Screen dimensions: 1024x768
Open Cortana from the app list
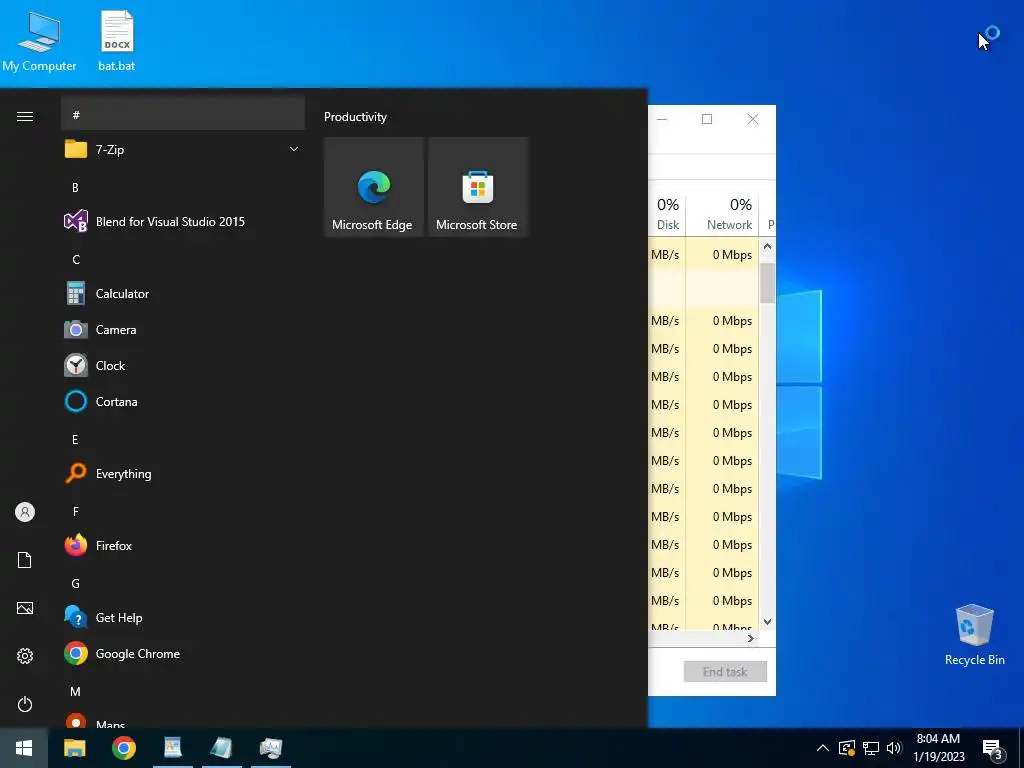tap(183, 402)
